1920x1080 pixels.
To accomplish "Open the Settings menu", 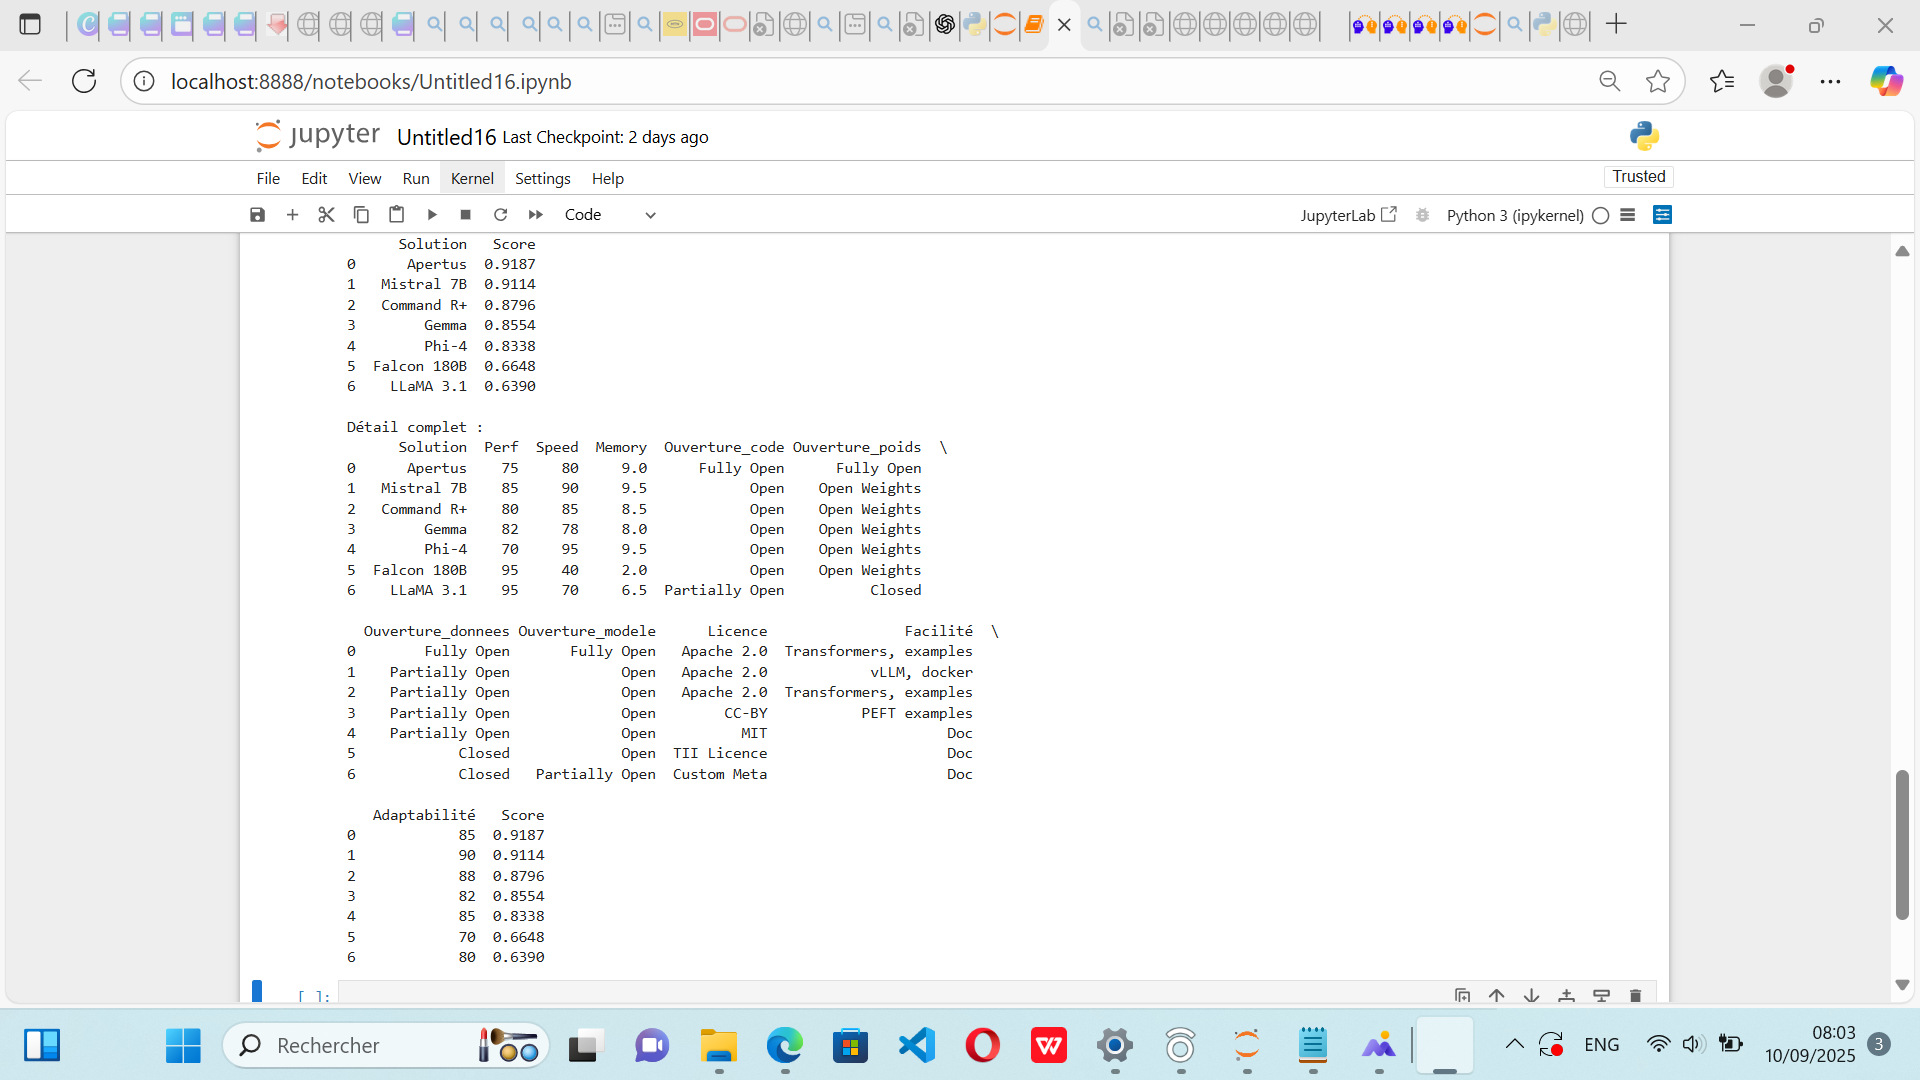I will point(543,178).
